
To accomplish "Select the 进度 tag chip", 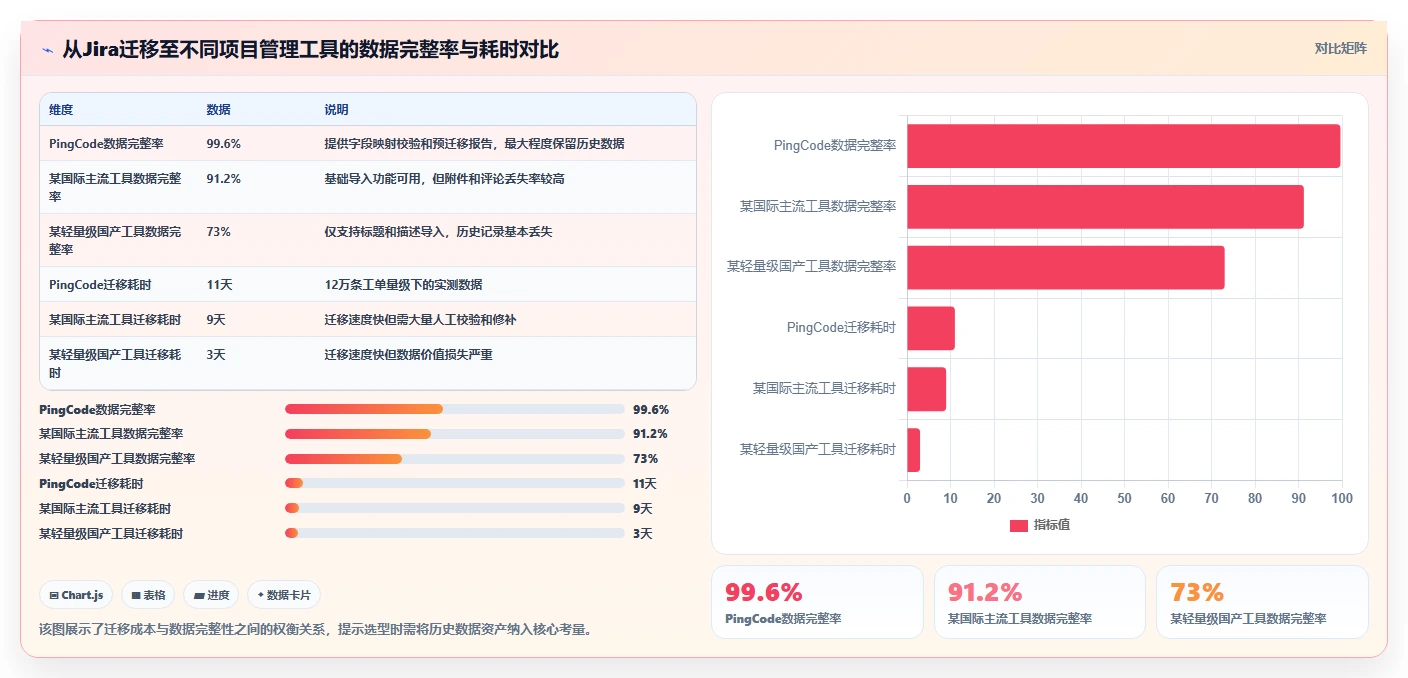I will (211, 595).
